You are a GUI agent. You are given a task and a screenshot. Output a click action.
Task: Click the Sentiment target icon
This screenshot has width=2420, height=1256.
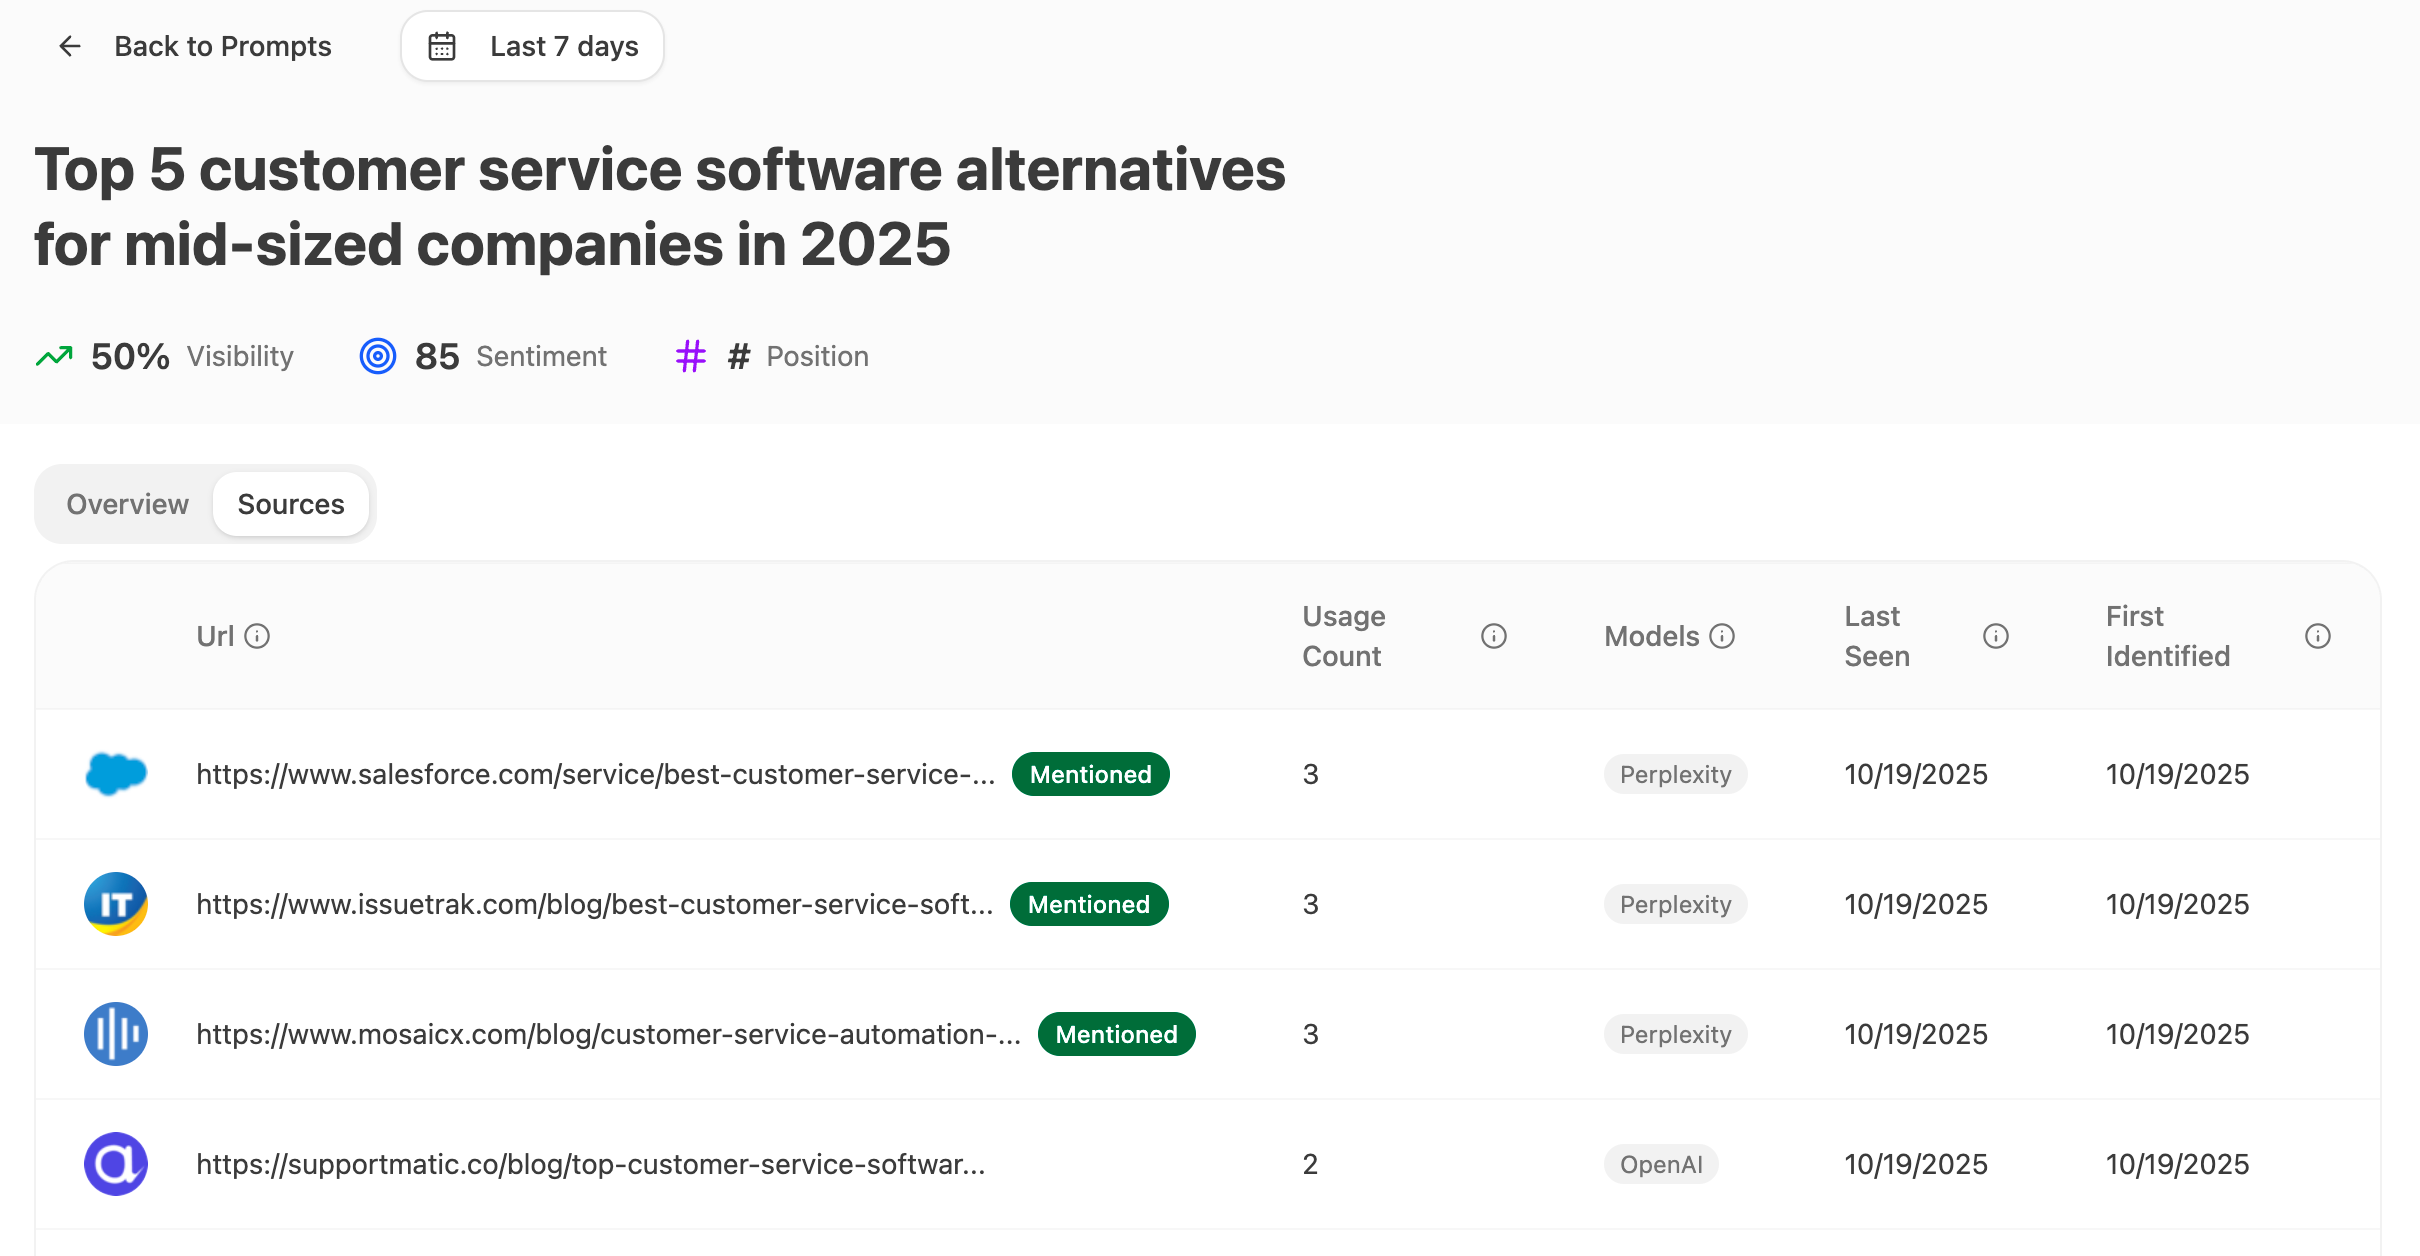pos(378,356)
